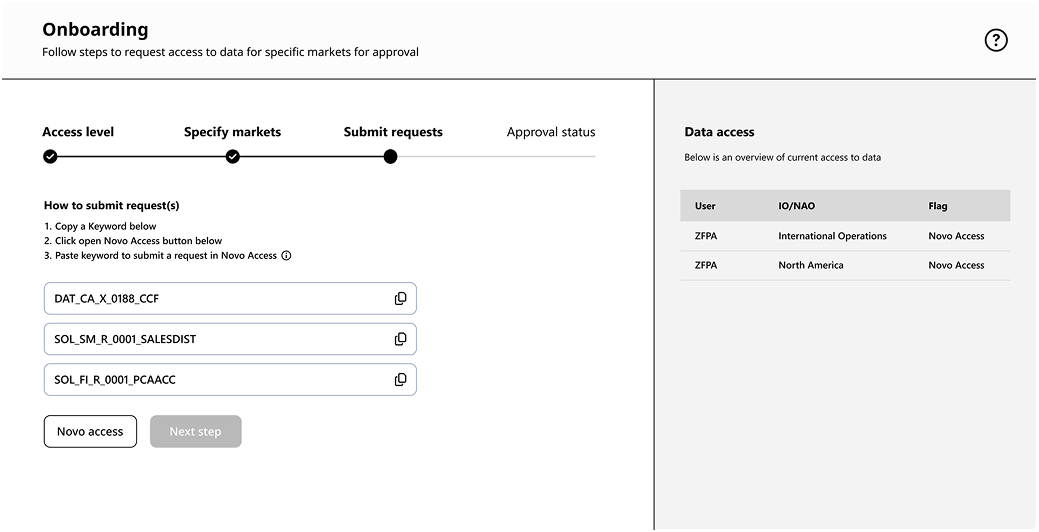Click the Novo access button
This screenshot has height=532, width=1039.
tap(90, 431)
